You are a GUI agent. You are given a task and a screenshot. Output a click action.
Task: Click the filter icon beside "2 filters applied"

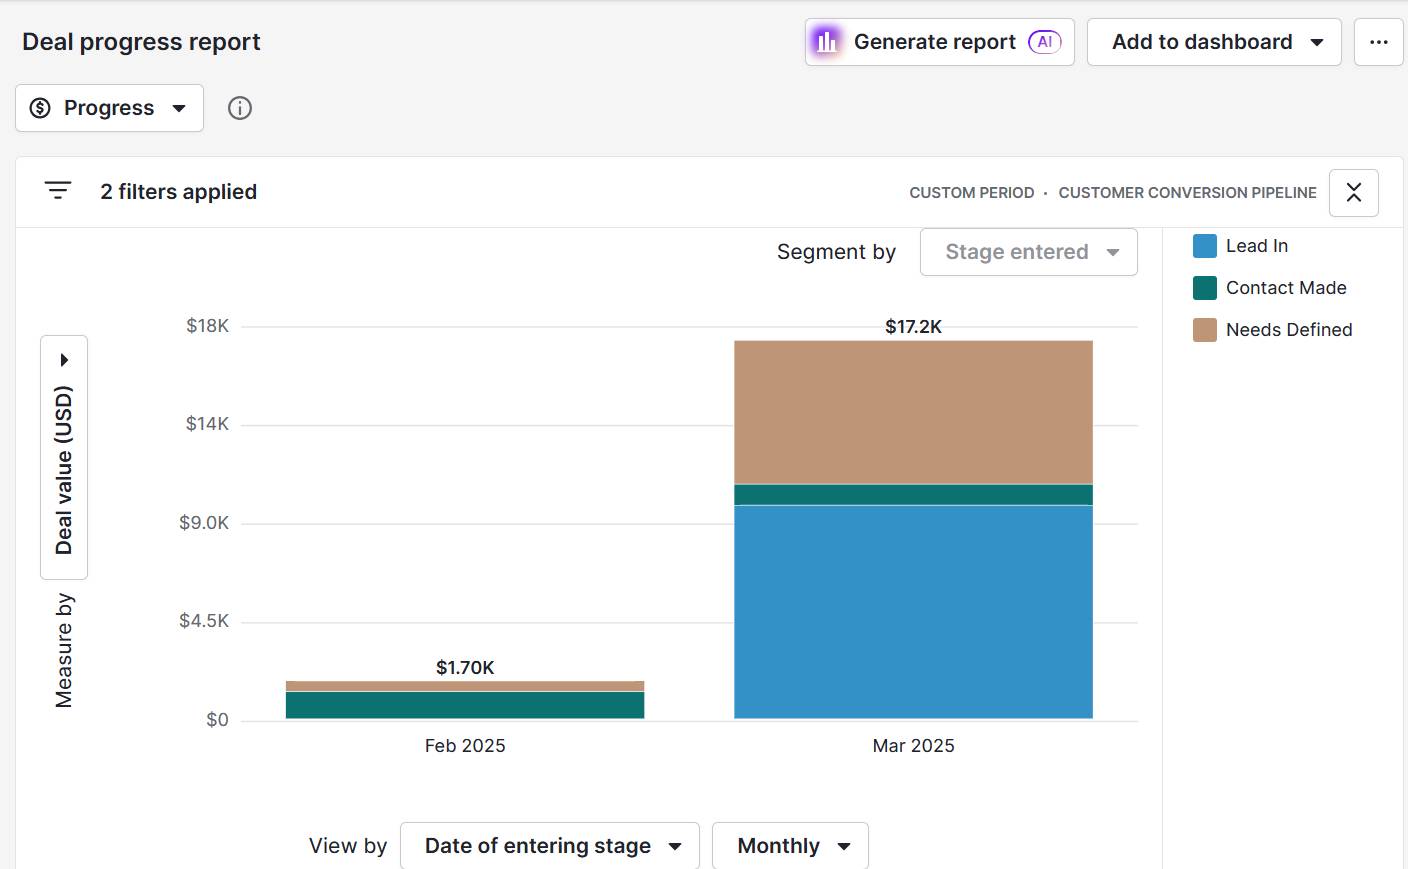point(58,191)
